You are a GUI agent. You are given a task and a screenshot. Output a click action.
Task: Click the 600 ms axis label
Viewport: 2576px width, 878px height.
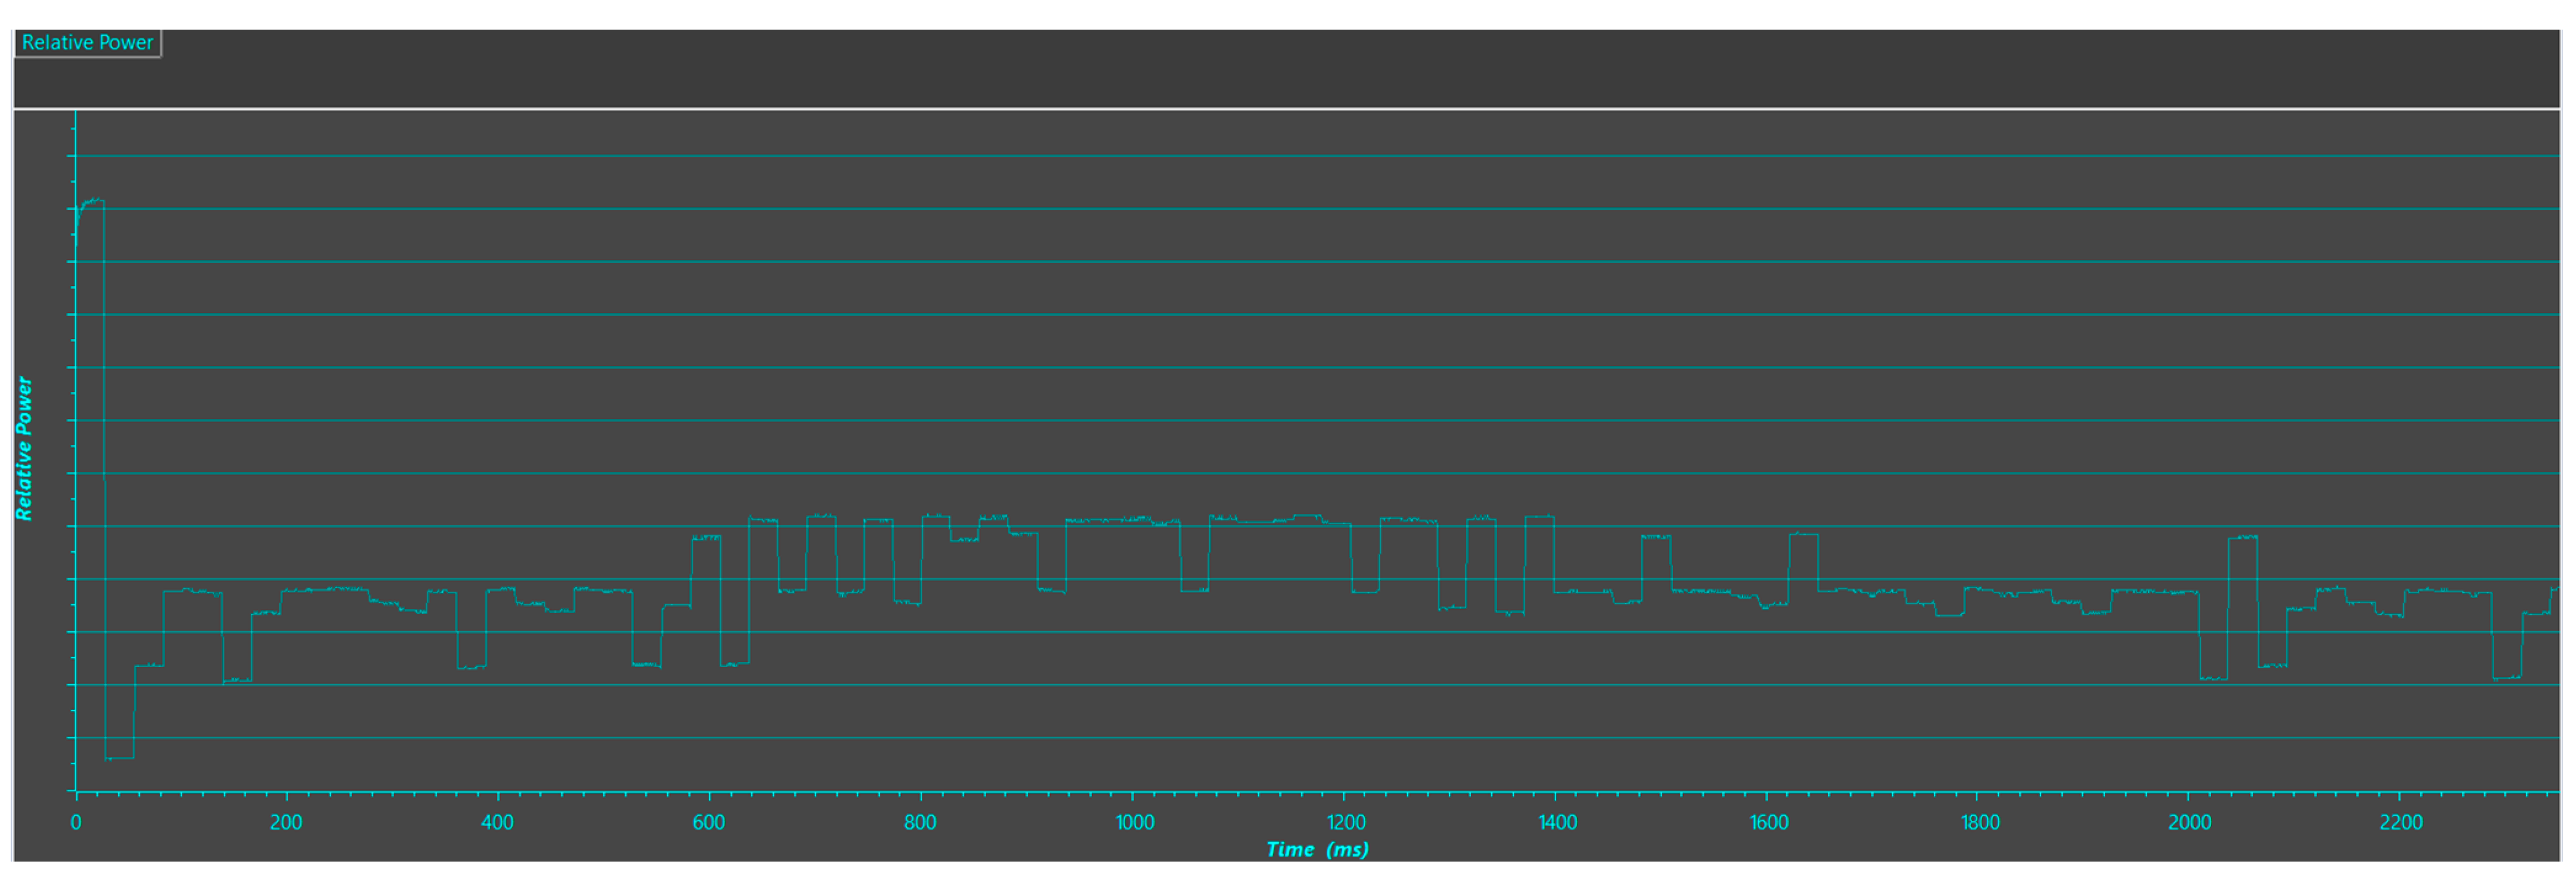point(709,823)
